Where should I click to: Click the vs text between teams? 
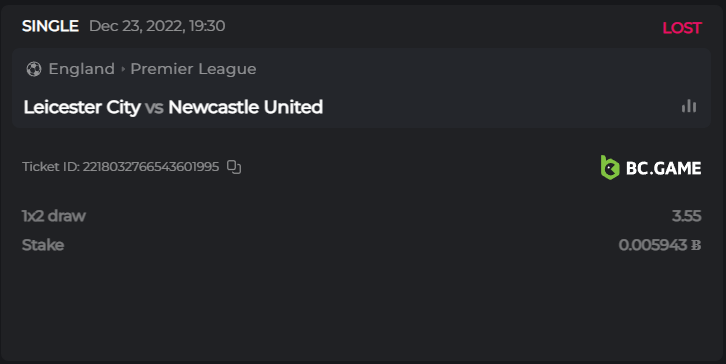point(154,107)
